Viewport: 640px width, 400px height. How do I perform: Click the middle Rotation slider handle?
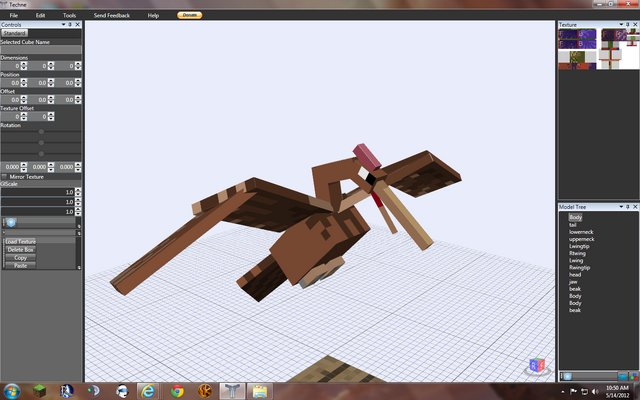pyautogui.click(x=41, y=142)
